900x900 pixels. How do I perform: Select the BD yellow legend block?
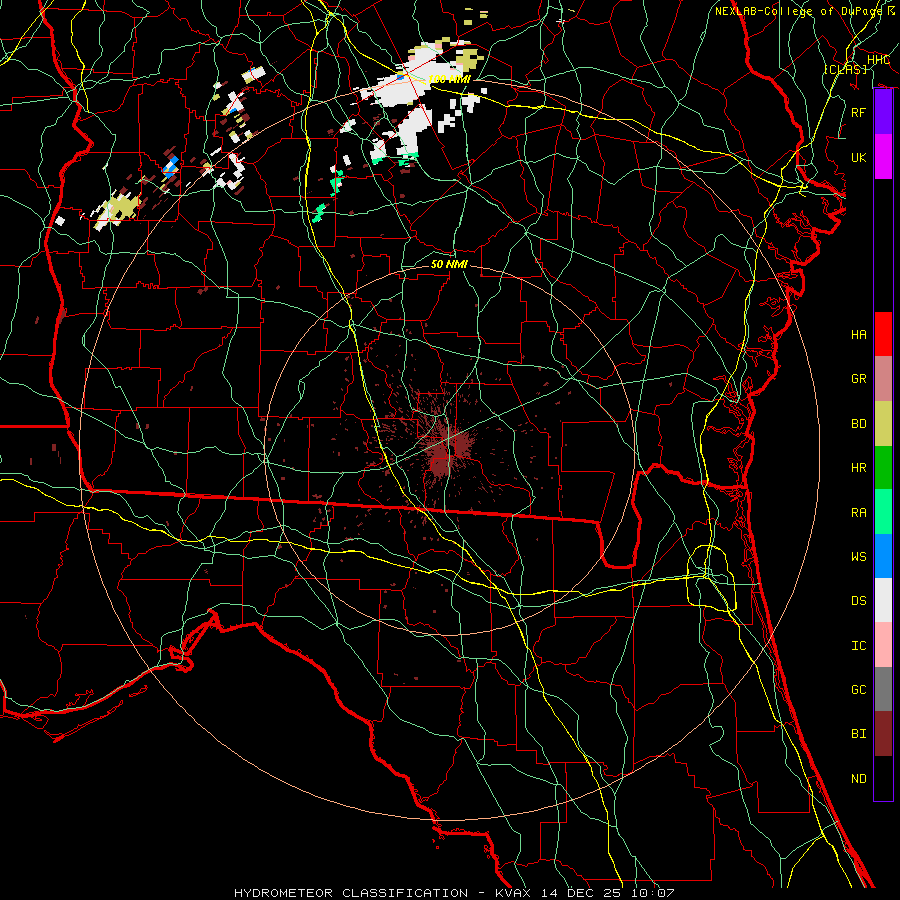883,423
